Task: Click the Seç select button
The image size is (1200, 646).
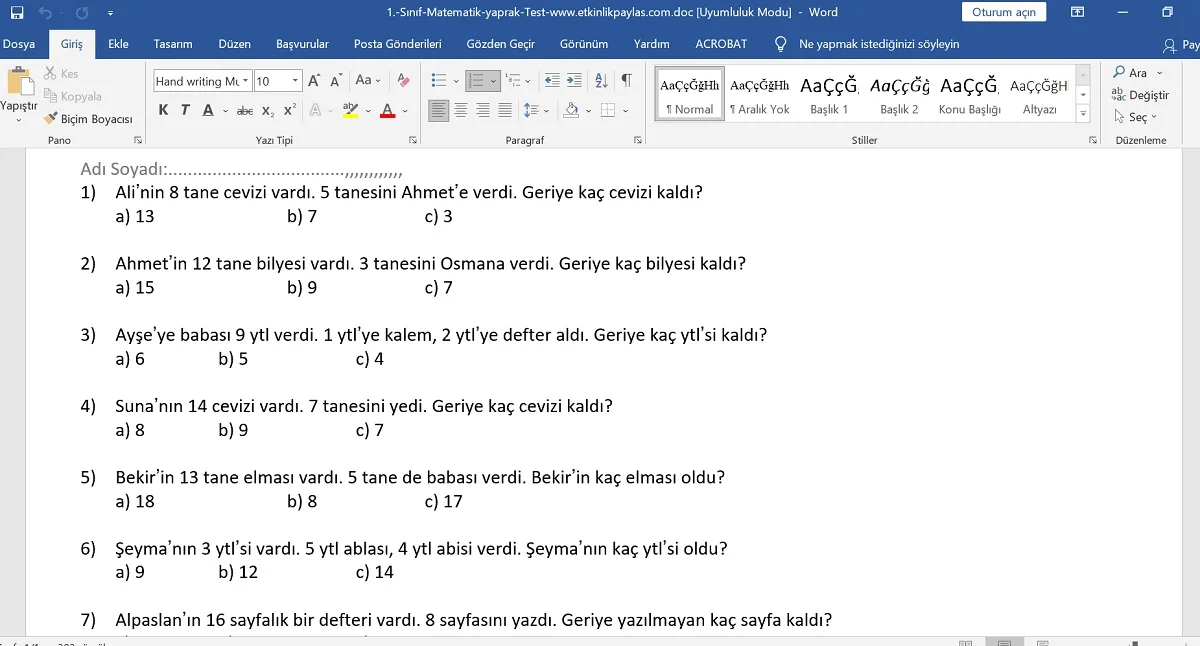Action: [1136, 117]
